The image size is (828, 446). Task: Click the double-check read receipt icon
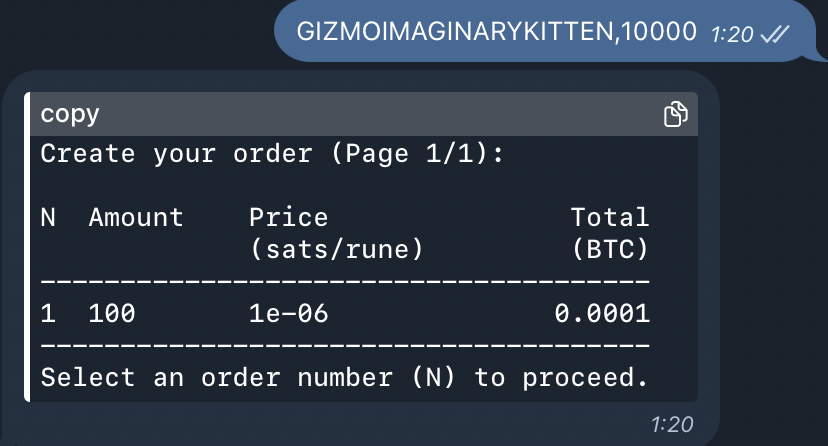pyautogui.click(x=775, y=34)
